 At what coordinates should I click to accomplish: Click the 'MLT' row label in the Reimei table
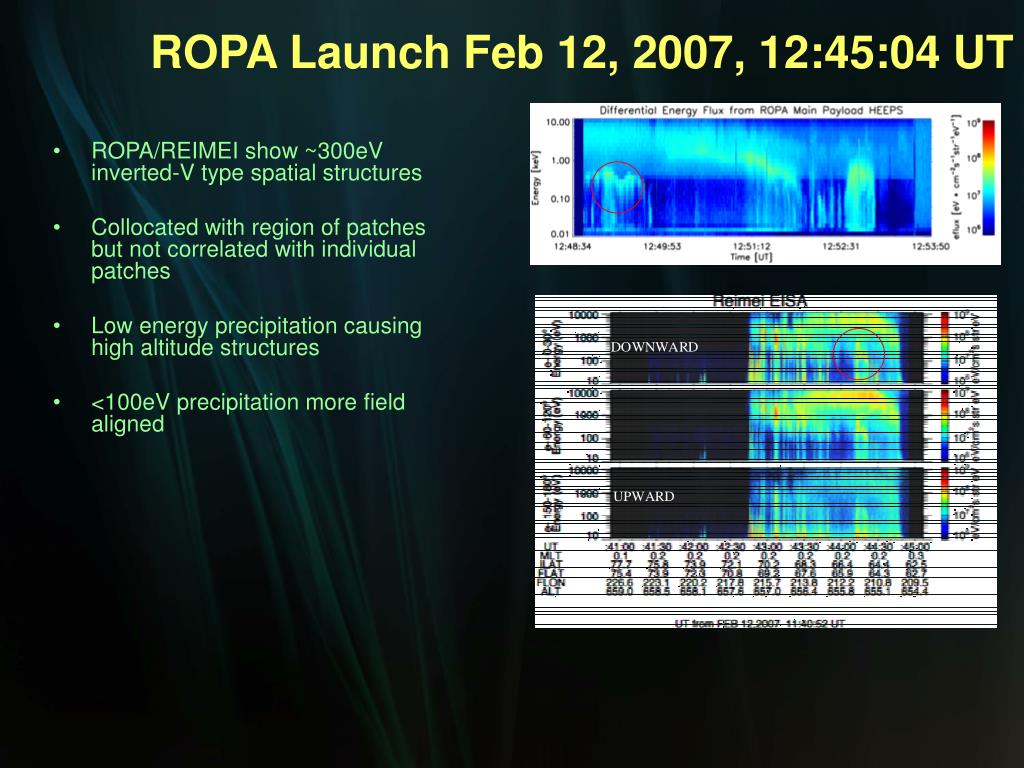pos(551,556)
